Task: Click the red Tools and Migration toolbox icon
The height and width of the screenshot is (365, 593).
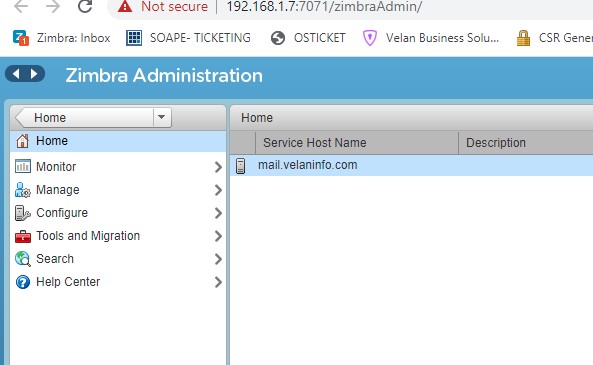Action: point(23,236)
